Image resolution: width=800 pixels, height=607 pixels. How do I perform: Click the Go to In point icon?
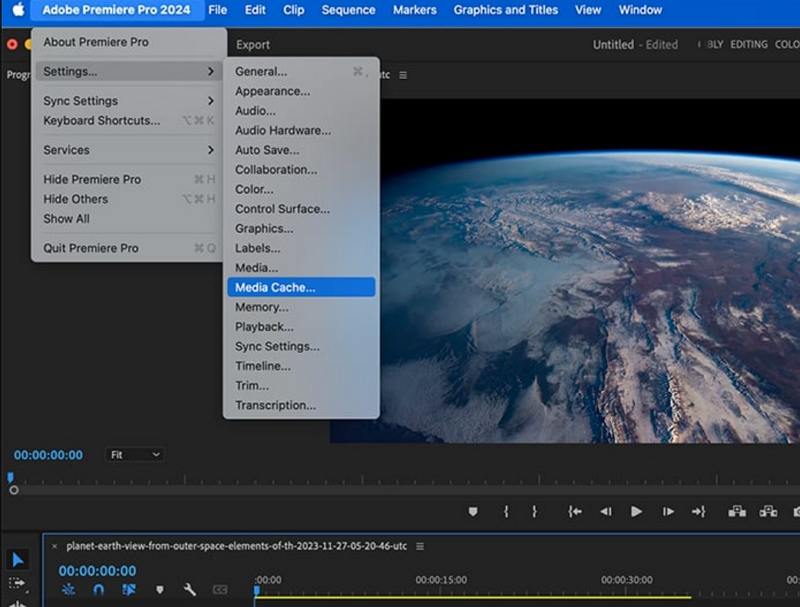[575, 511]
